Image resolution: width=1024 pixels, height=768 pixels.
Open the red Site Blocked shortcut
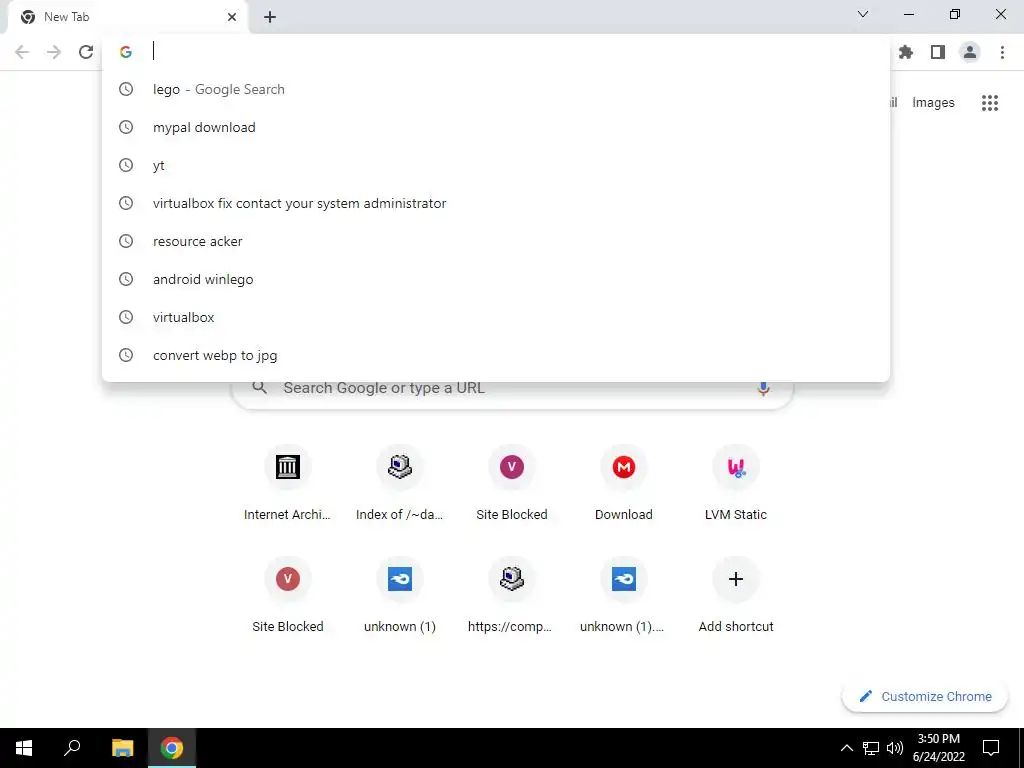click(x=287, y=595)
